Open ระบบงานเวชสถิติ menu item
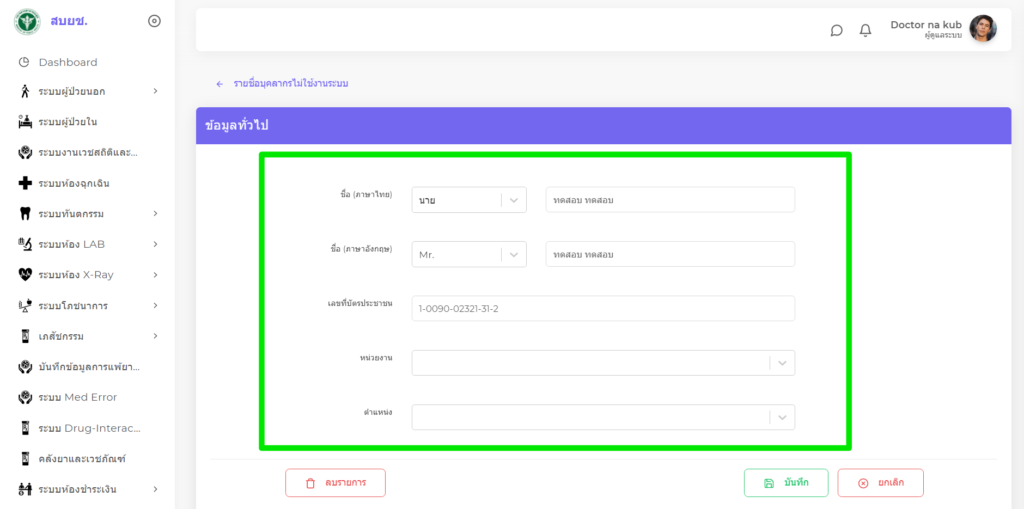The image size is (1024, 509). (88, 153)
